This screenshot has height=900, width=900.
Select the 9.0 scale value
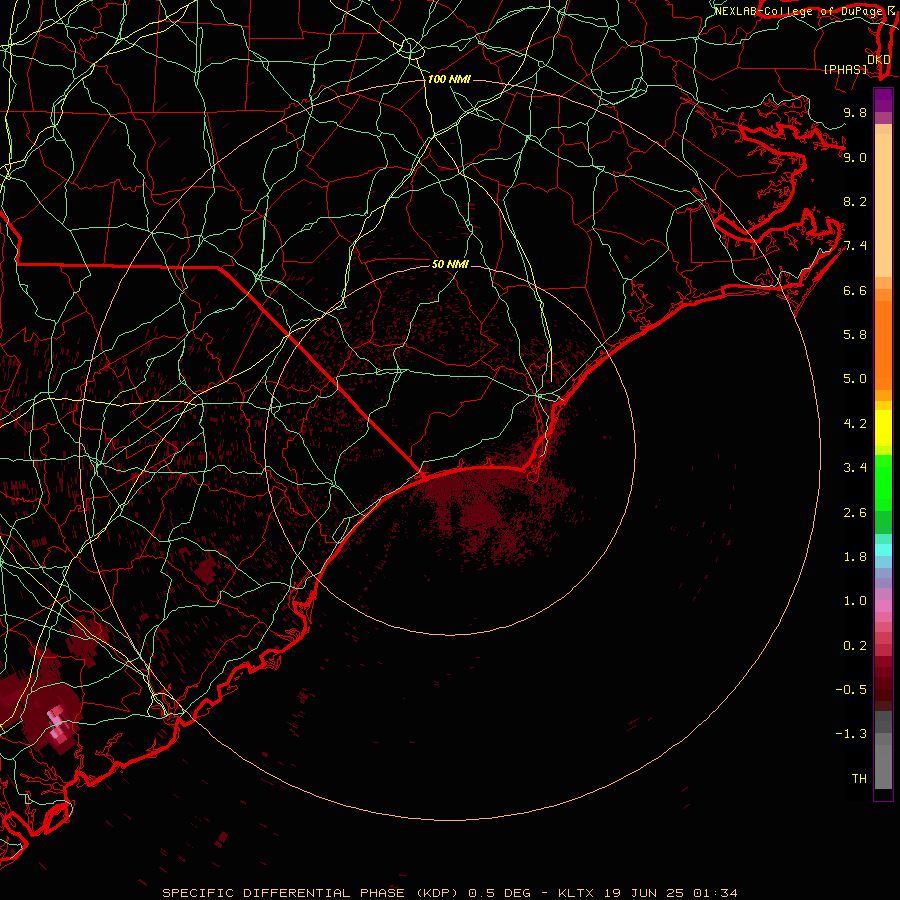coord(855,157)
